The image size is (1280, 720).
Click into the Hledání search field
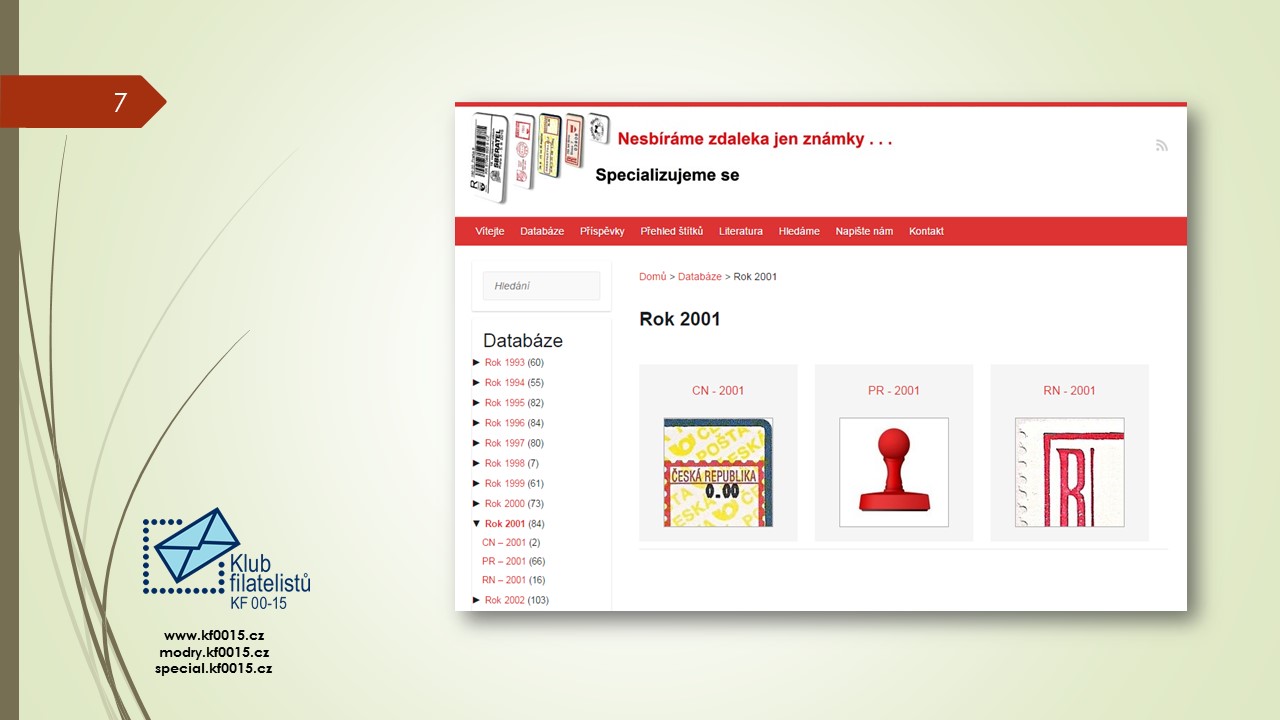(x=541, y=286)
